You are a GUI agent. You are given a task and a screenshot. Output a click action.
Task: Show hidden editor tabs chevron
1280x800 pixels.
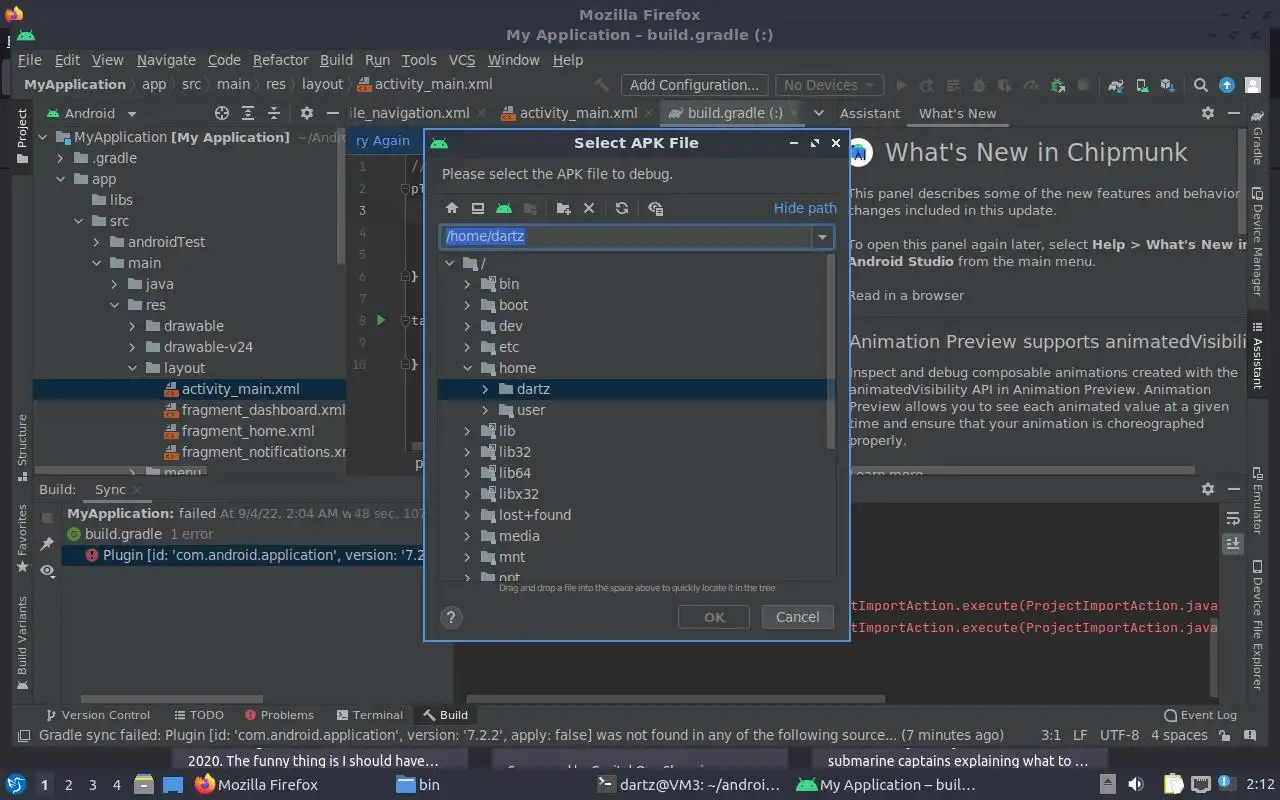pos(818,113)
